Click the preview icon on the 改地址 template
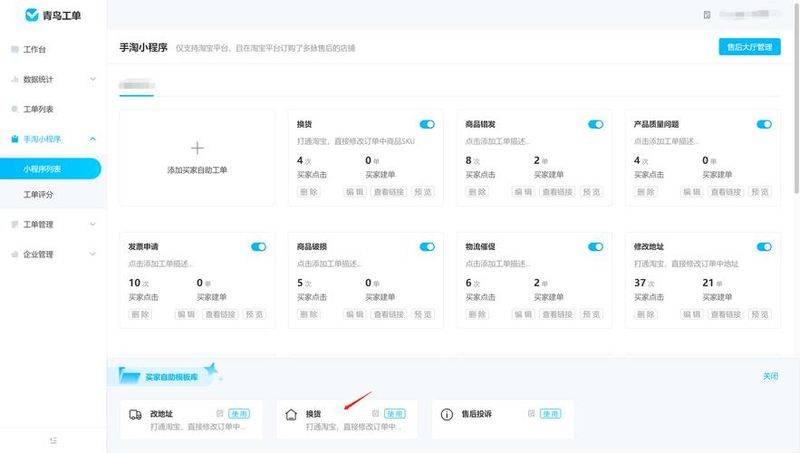 219,413
